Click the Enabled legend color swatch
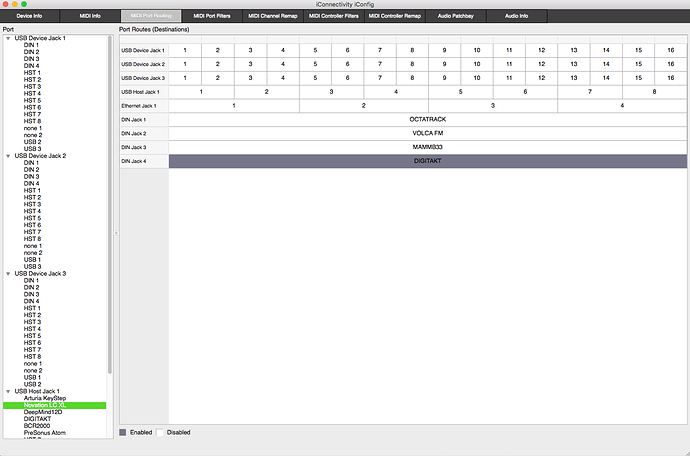The height and width of the screenshot is (456, 690). tap(123, 432)
